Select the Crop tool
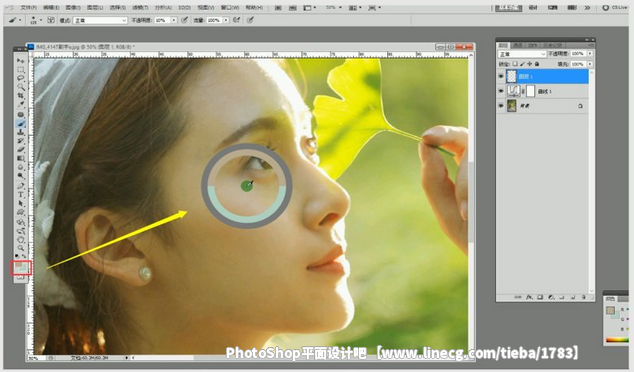The height and width of the screenshot is (372, 634). (x=20, y=96)
